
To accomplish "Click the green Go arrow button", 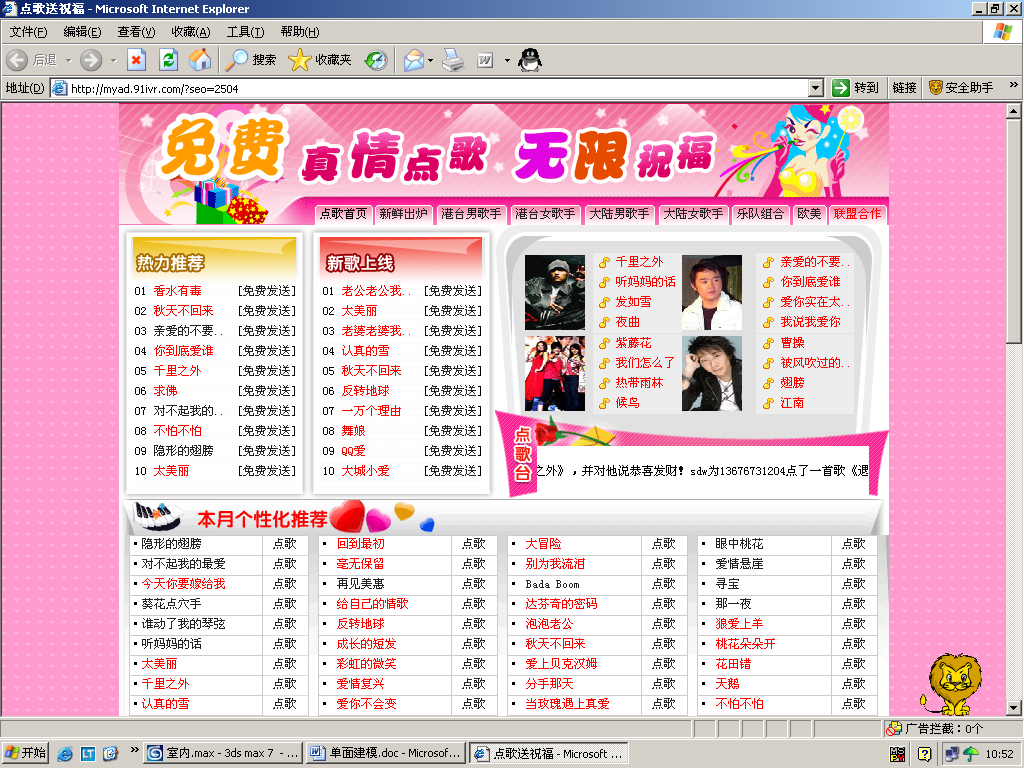I will tap(840, 88).
